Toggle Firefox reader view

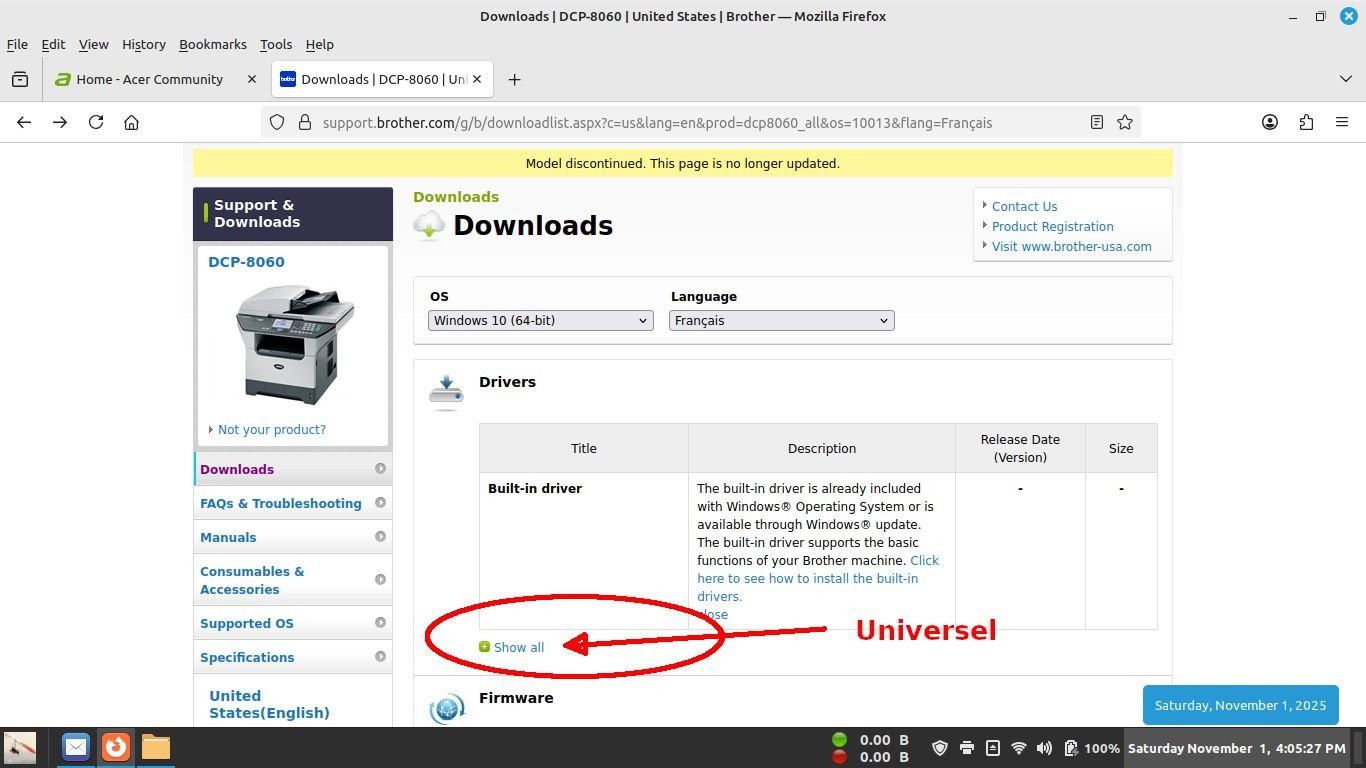coord(1097,122)
